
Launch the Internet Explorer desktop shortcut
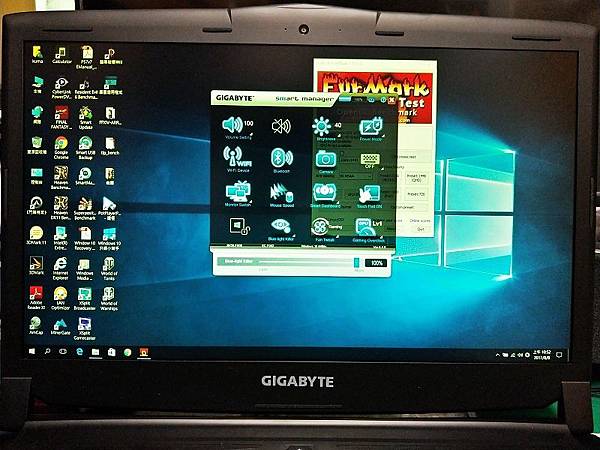click(x=60, y=268)
